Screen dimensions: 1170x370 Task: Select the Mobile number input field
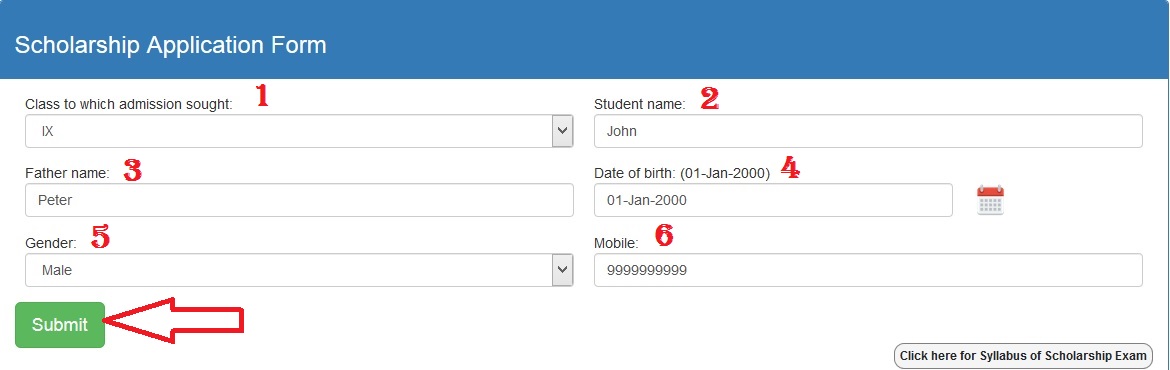click(x=868, y=270)
